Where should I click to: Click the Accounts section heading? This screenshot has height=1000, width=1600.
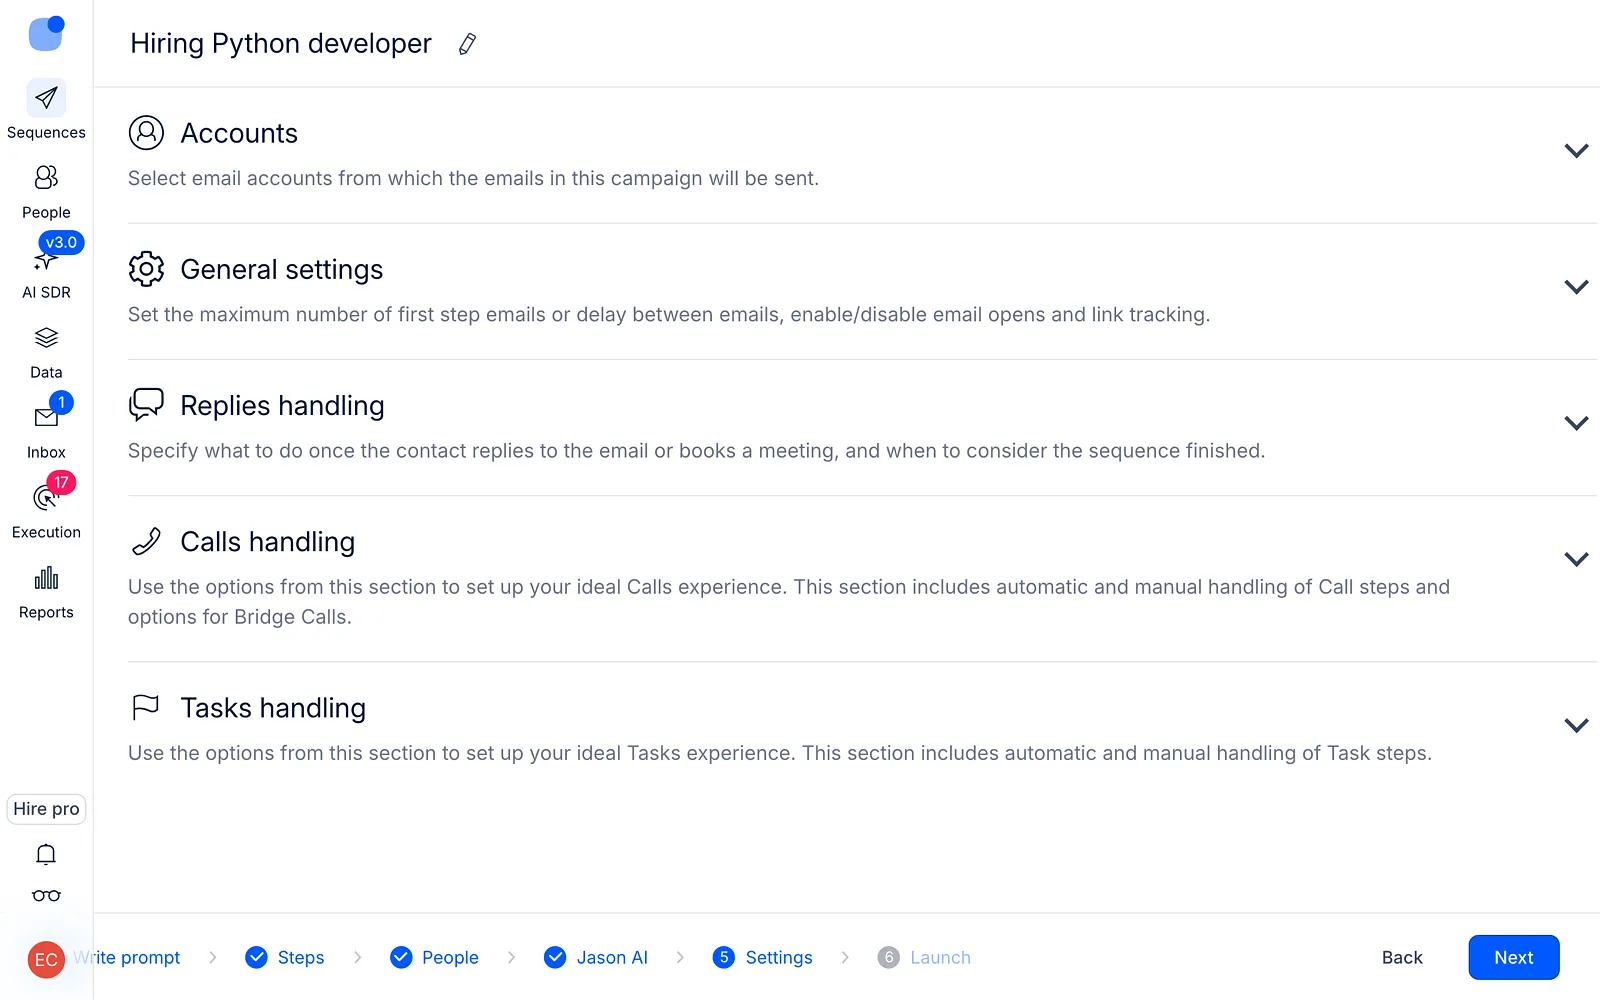pos(239,133)
